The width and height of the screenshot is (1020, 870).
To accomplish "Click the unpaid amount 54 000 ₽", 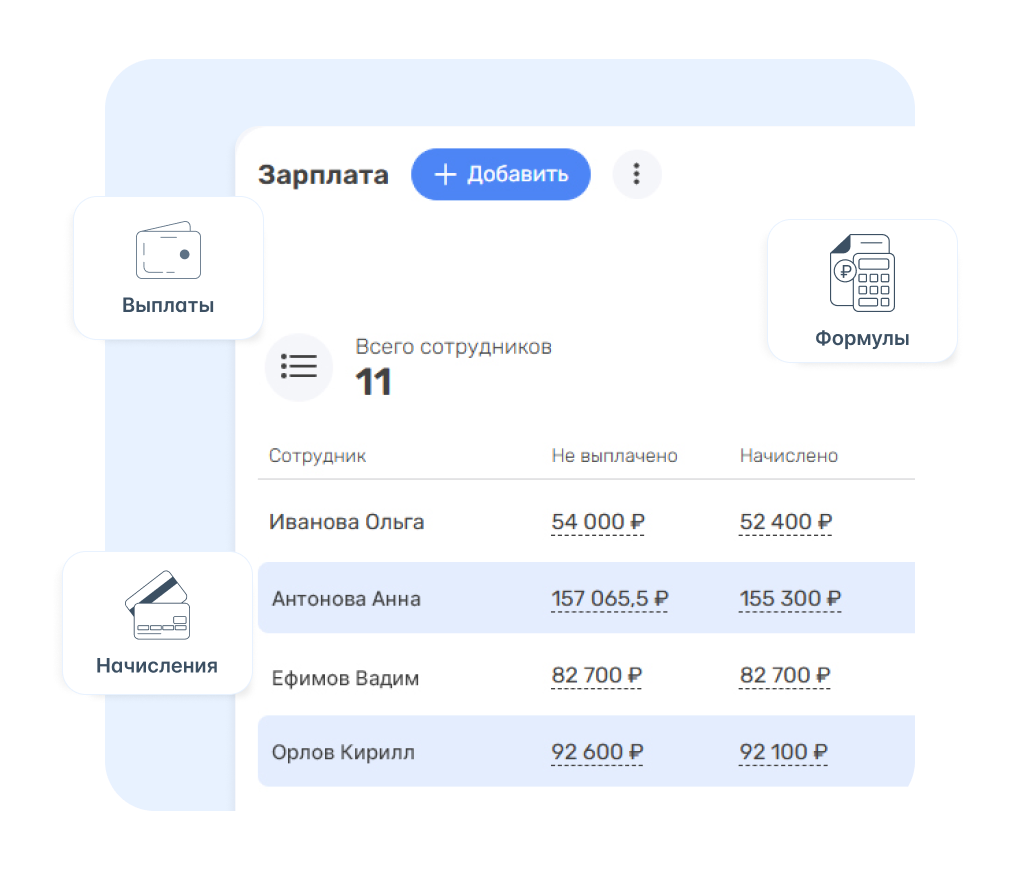I will [x=597, y=522].
